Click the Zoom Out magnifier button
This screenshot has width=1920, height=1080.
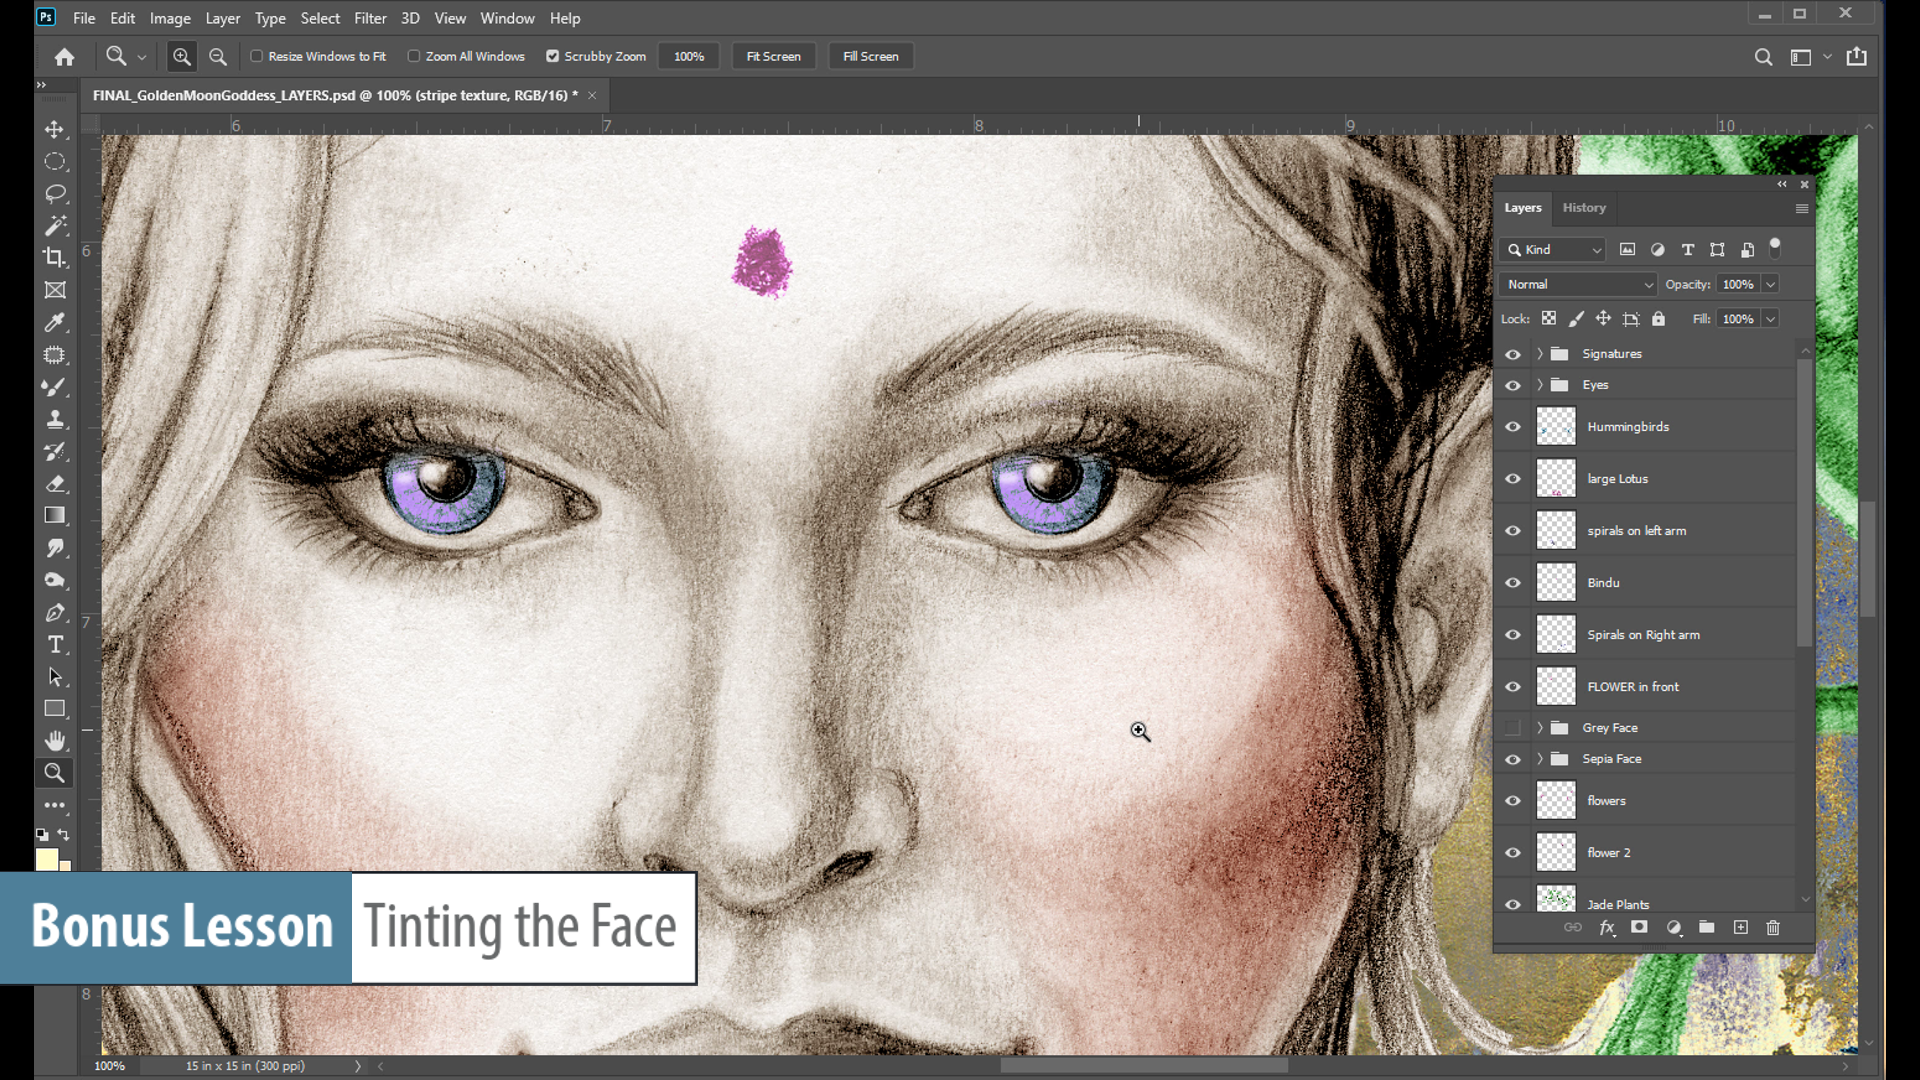[x=217, y=57]
